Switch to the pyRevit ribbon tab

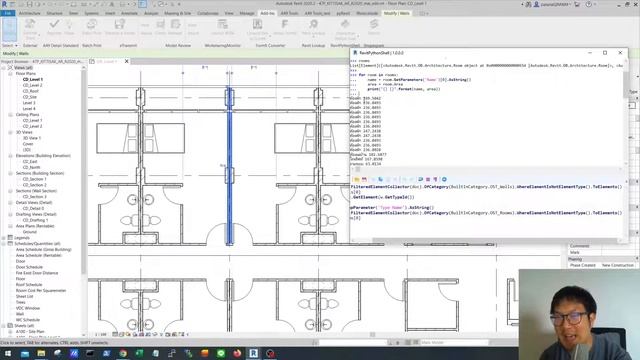[x=343, y=13]
